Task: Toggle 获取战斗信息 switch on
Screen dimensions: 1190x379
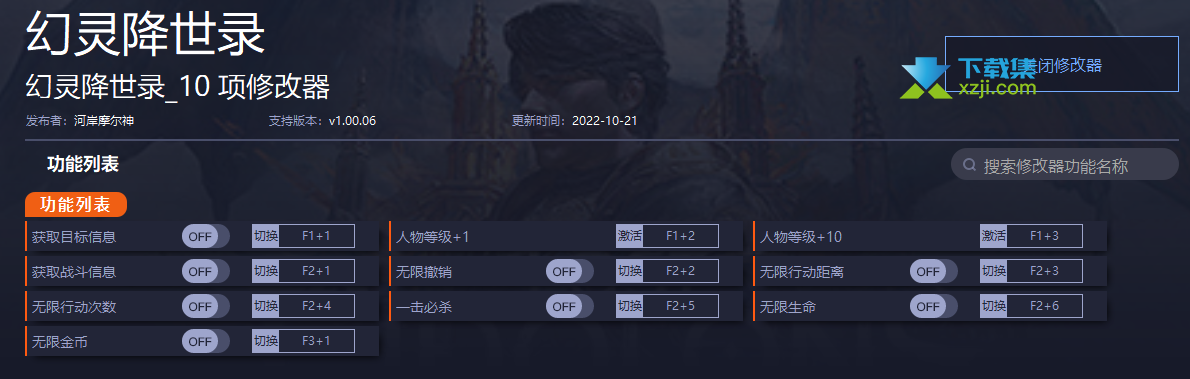Action: (206, 271)
